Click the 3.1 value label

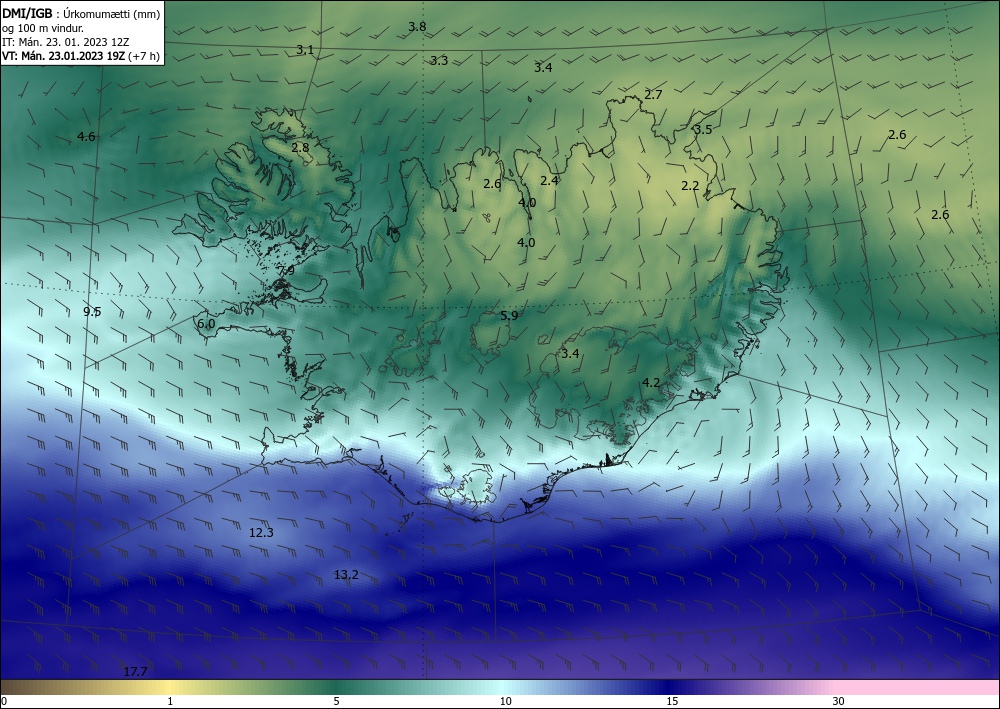tap(305, 50)
